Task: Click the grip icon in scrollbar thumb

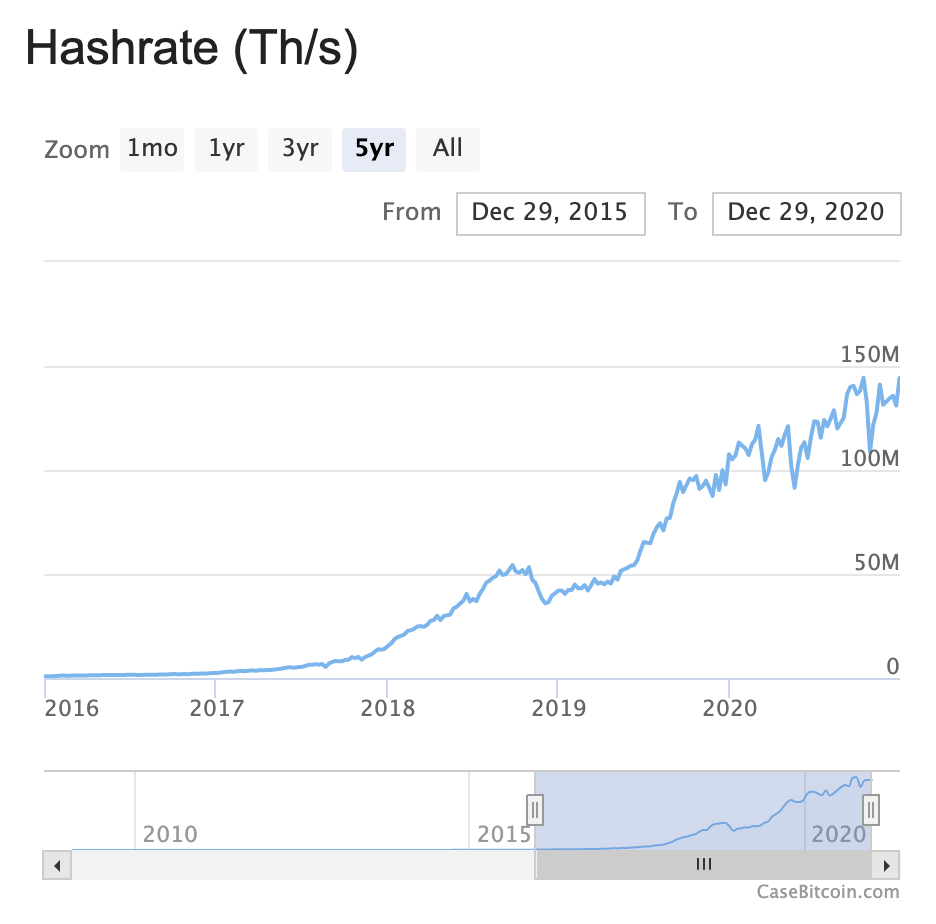Action: (x=703, y=864)
